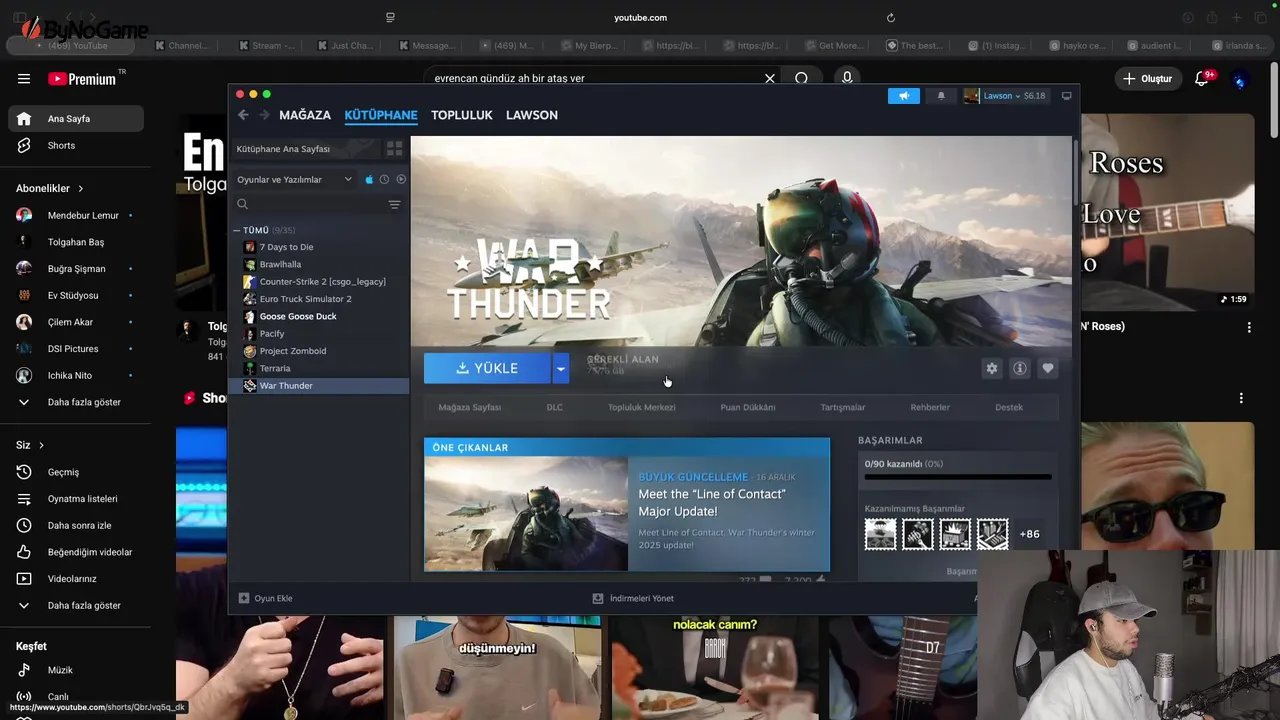
Task: Open the LAWSON profile tab
Action: point(532,115)
